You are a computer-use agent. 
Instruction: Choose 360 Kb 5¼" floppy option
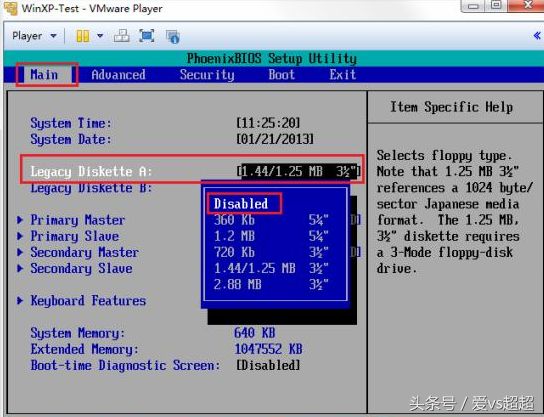click(x=271, y=220)
